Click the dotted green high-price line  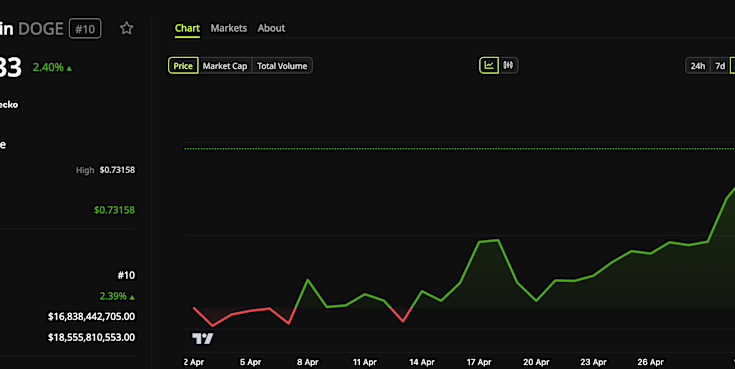point(459,149)
